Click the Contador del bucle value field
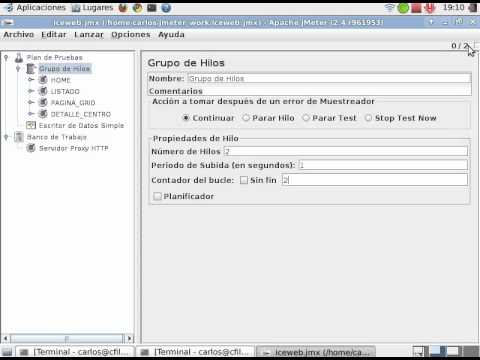The image size is (480, 360). [x=375, y=180]
